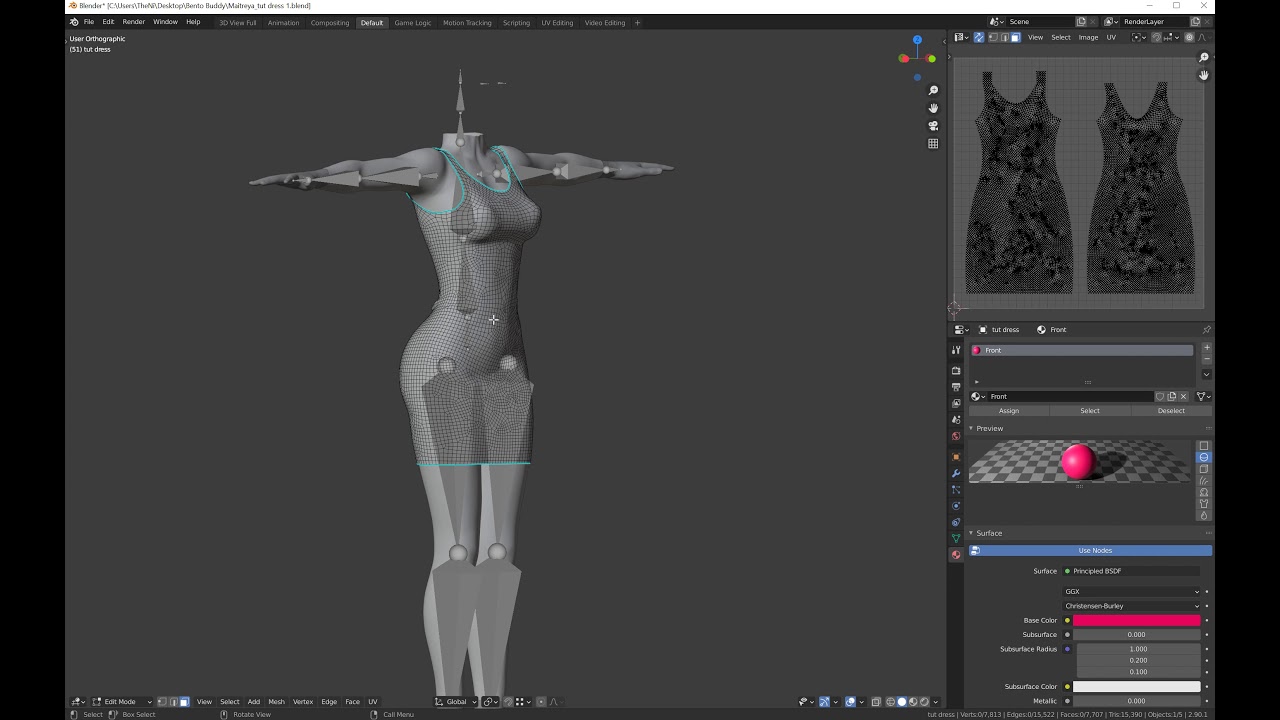Screen dimensions: 1280x720
Task: Enable edge select mode in 3D viewport
Action: [x=173, y=702]
